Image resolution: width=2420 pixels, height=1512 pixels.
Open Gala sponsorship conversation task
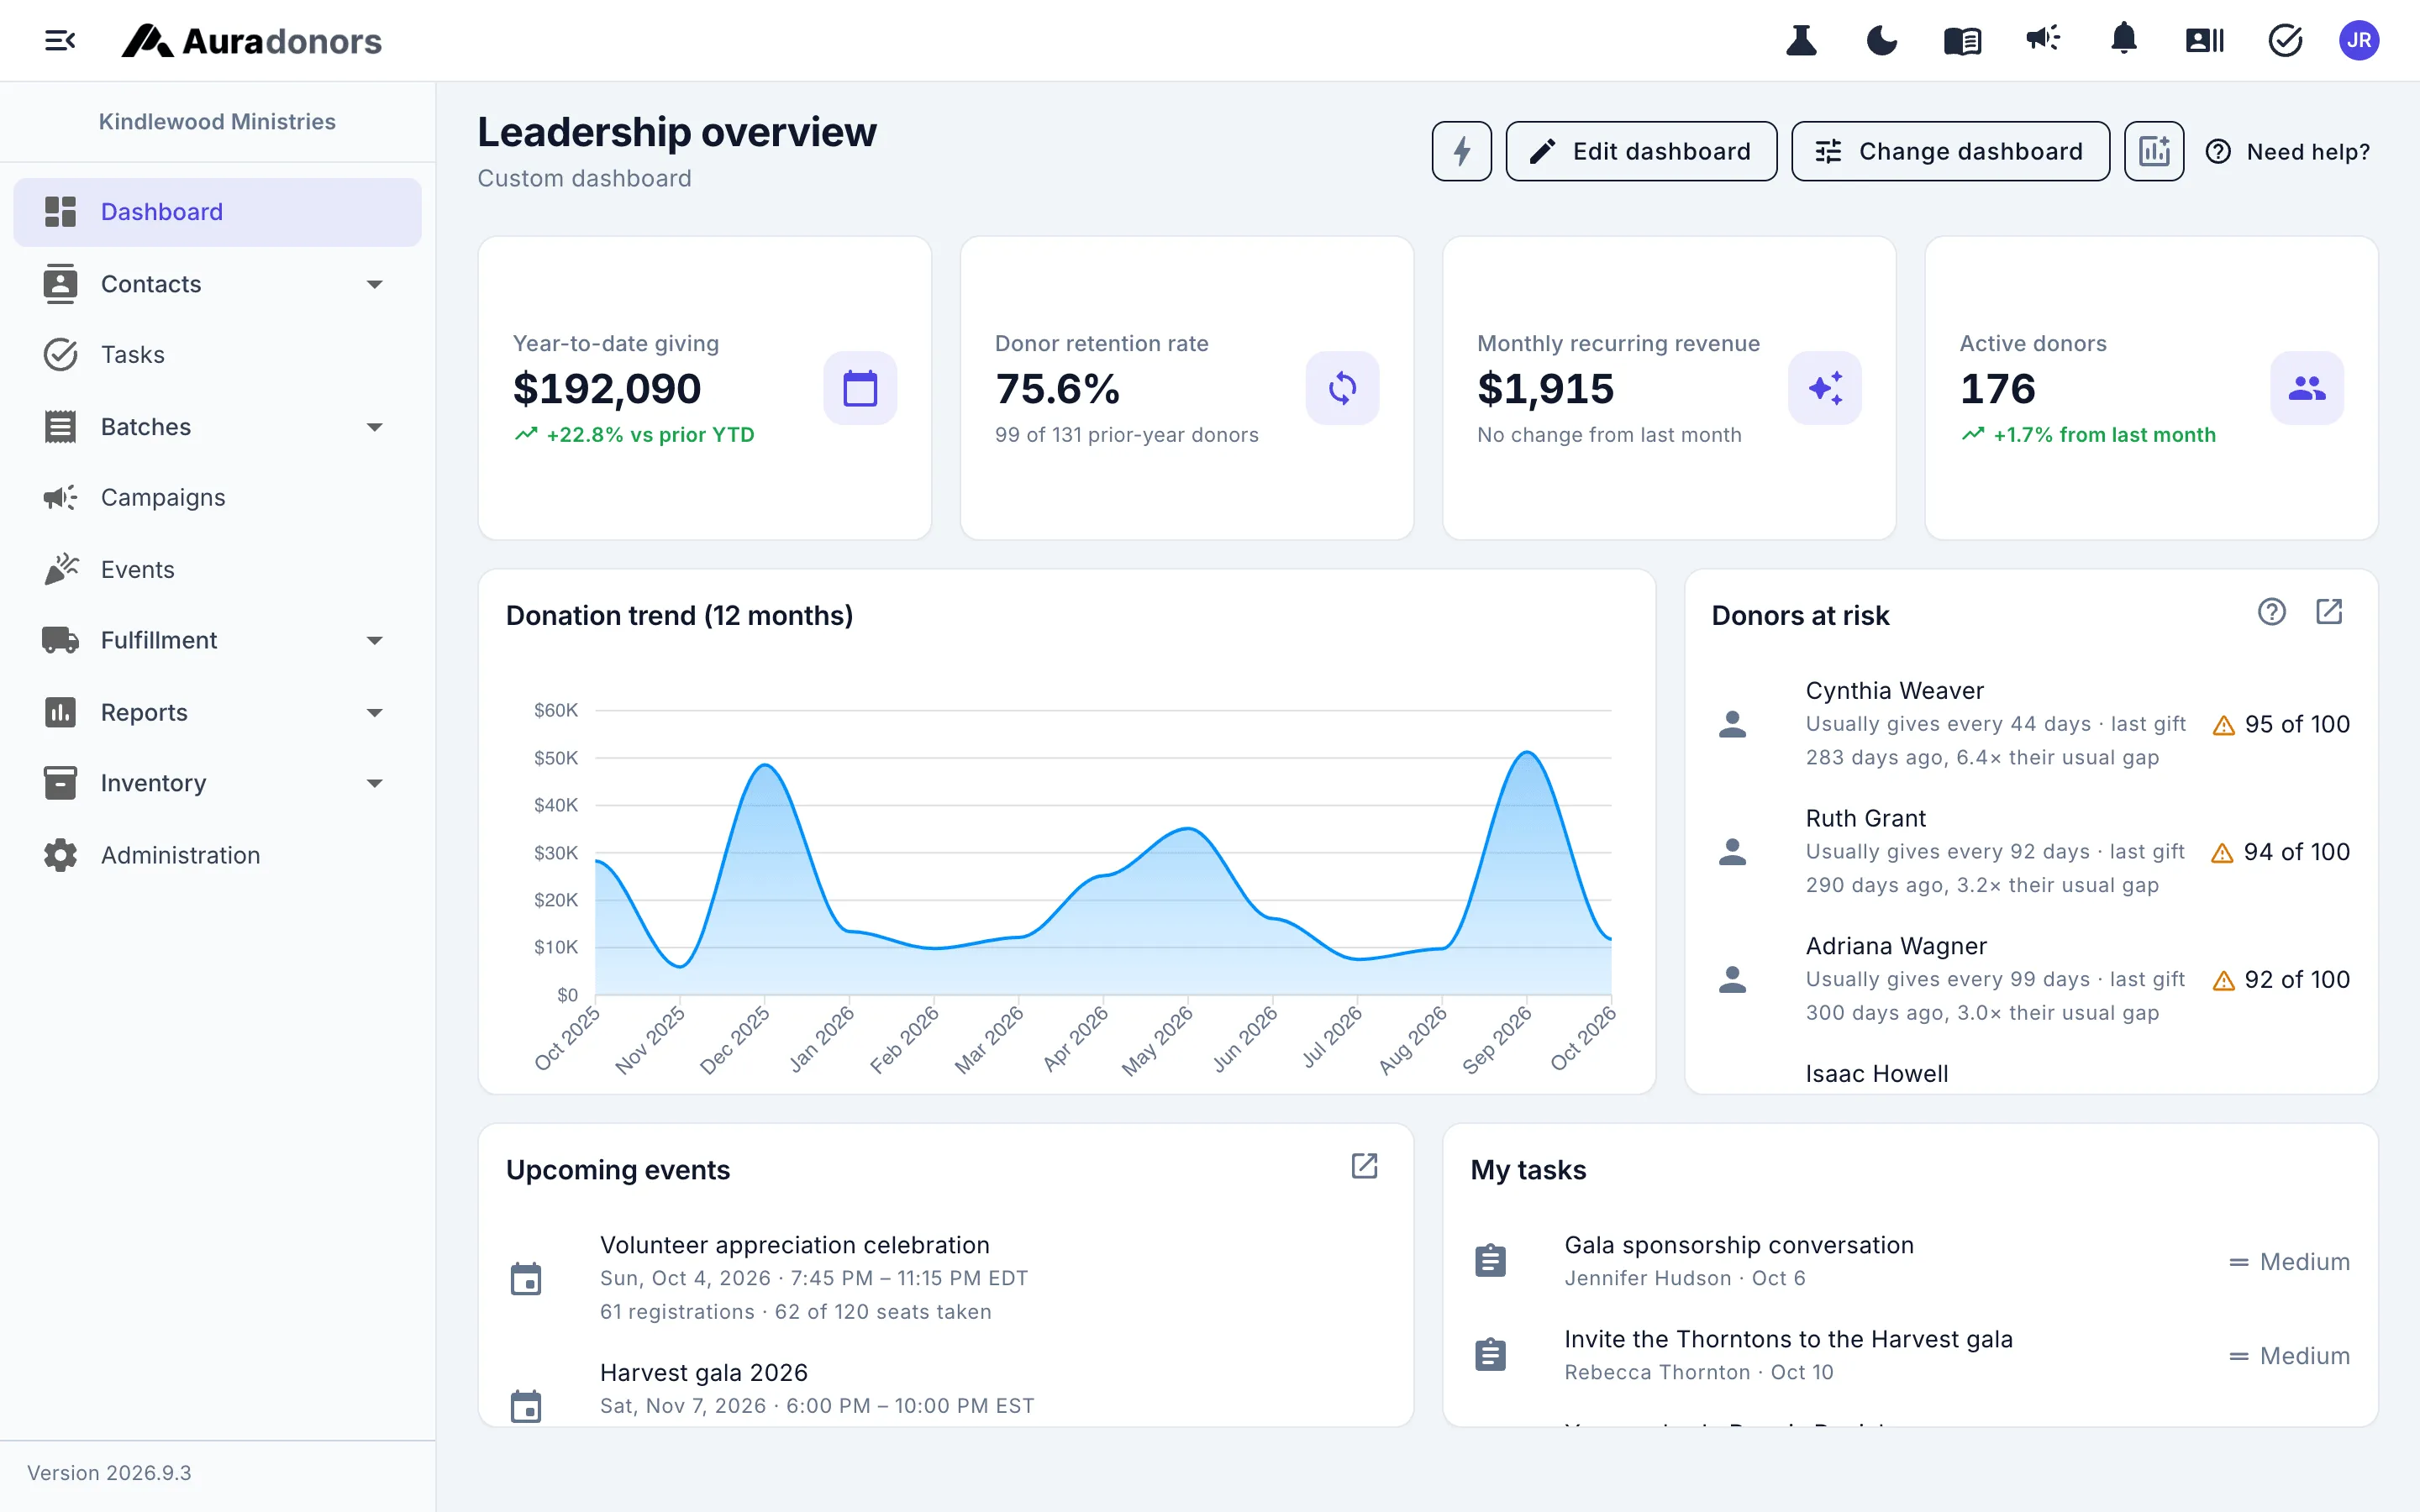click(x=1910, y=1261)
